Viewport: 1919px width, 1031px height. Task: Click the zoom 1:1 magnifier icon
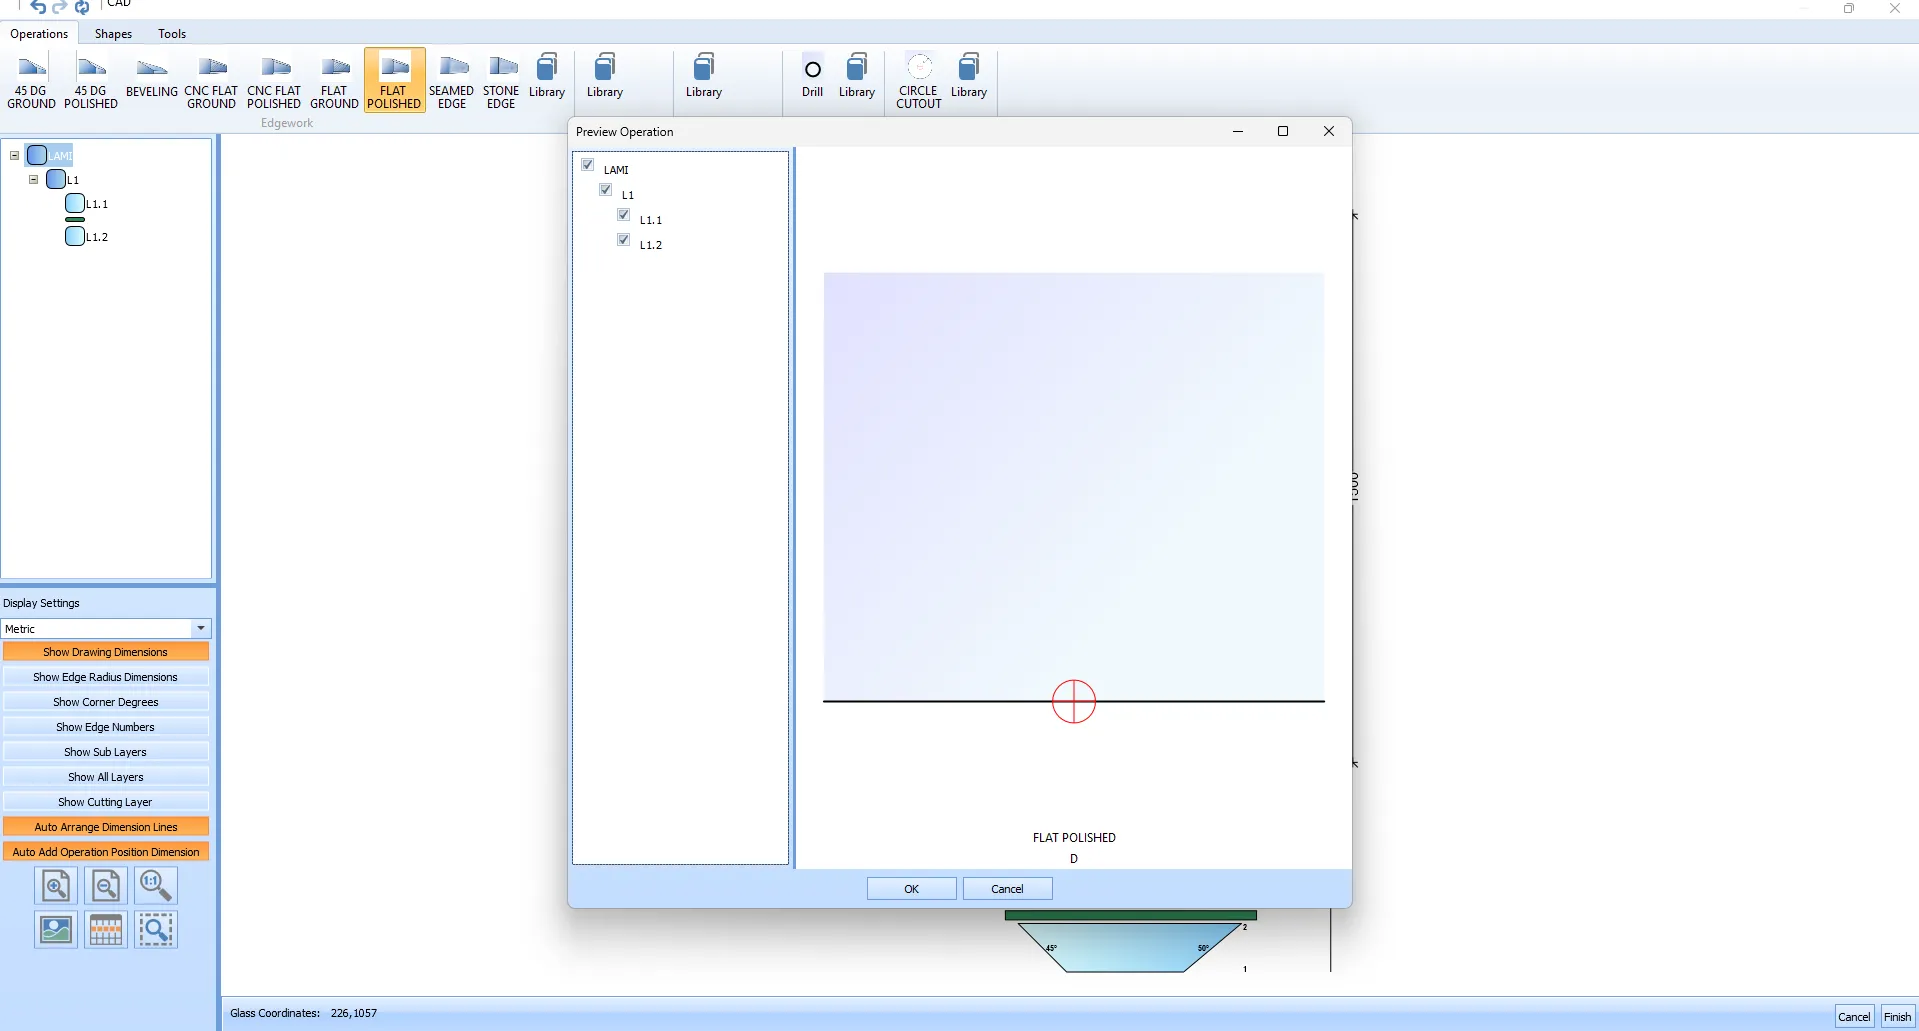156,886
